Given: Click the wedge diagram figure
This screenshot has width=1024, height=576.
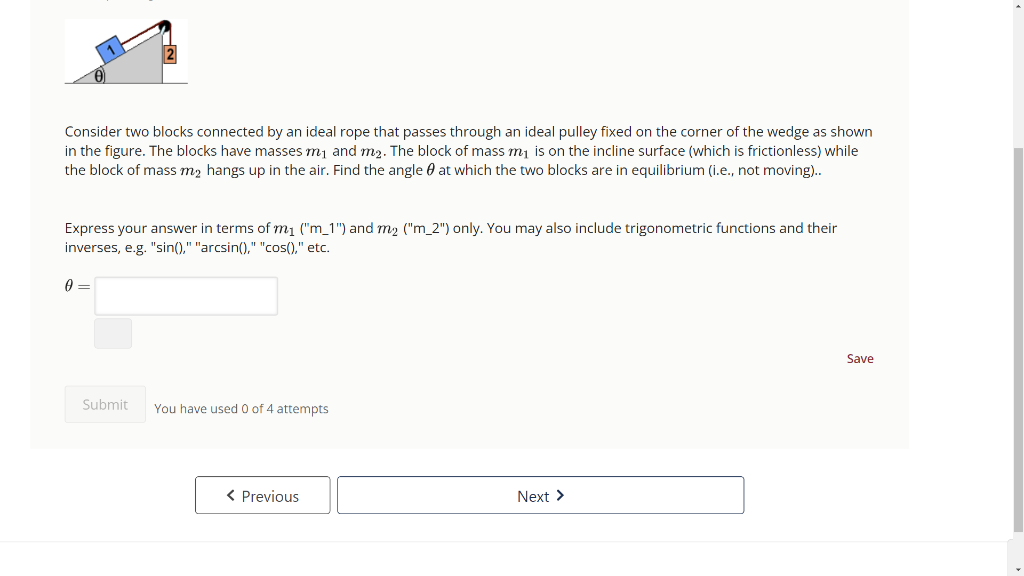Looking at the screenshot, I should (x=125, y=50).
